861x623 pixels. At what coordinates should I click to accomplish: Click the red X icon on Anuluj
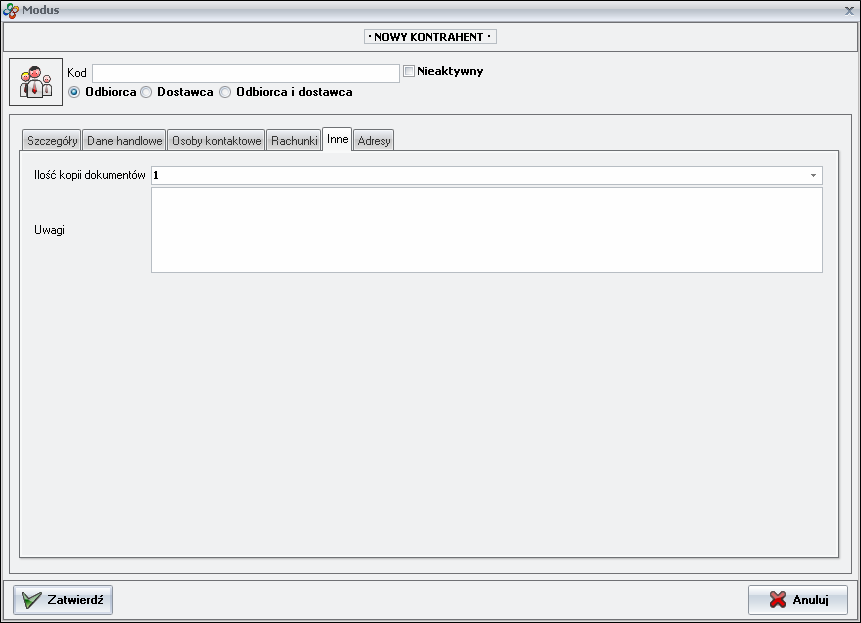click(778, 600)
